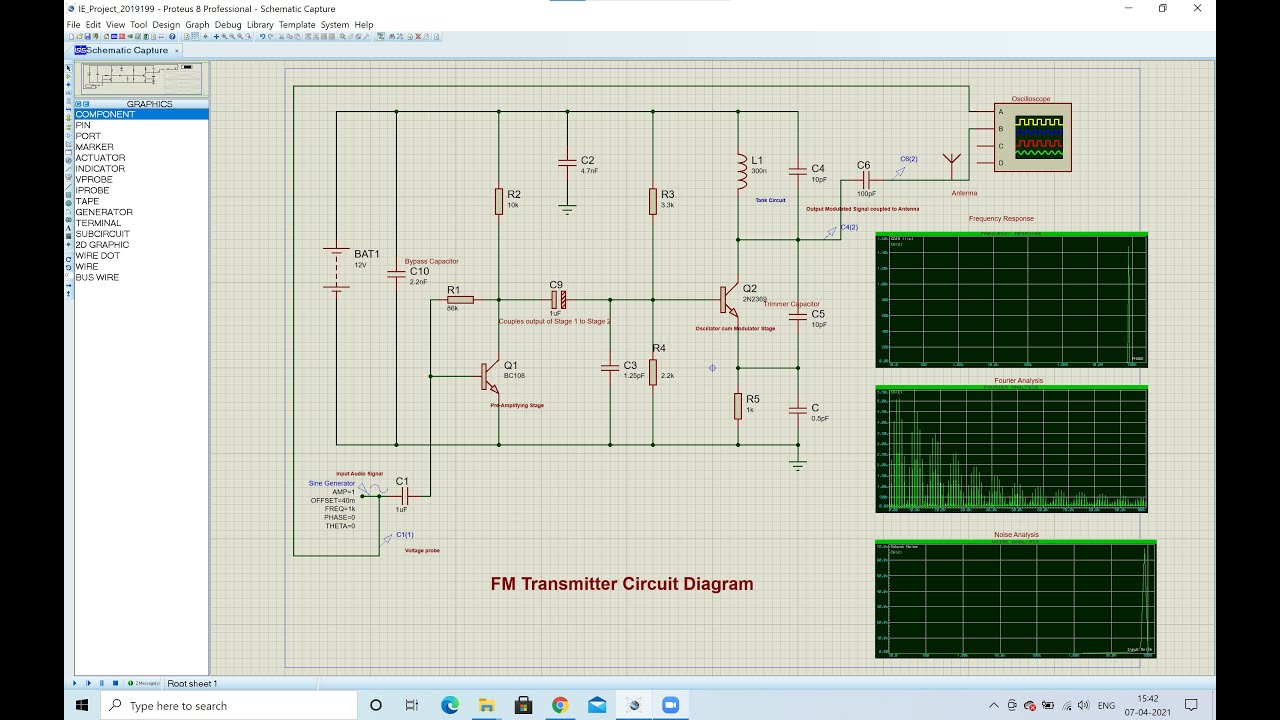This screenshot has width=1280, height=720.
Task: Select VPROBE in the graphics list
Action: tap(141, 179)
